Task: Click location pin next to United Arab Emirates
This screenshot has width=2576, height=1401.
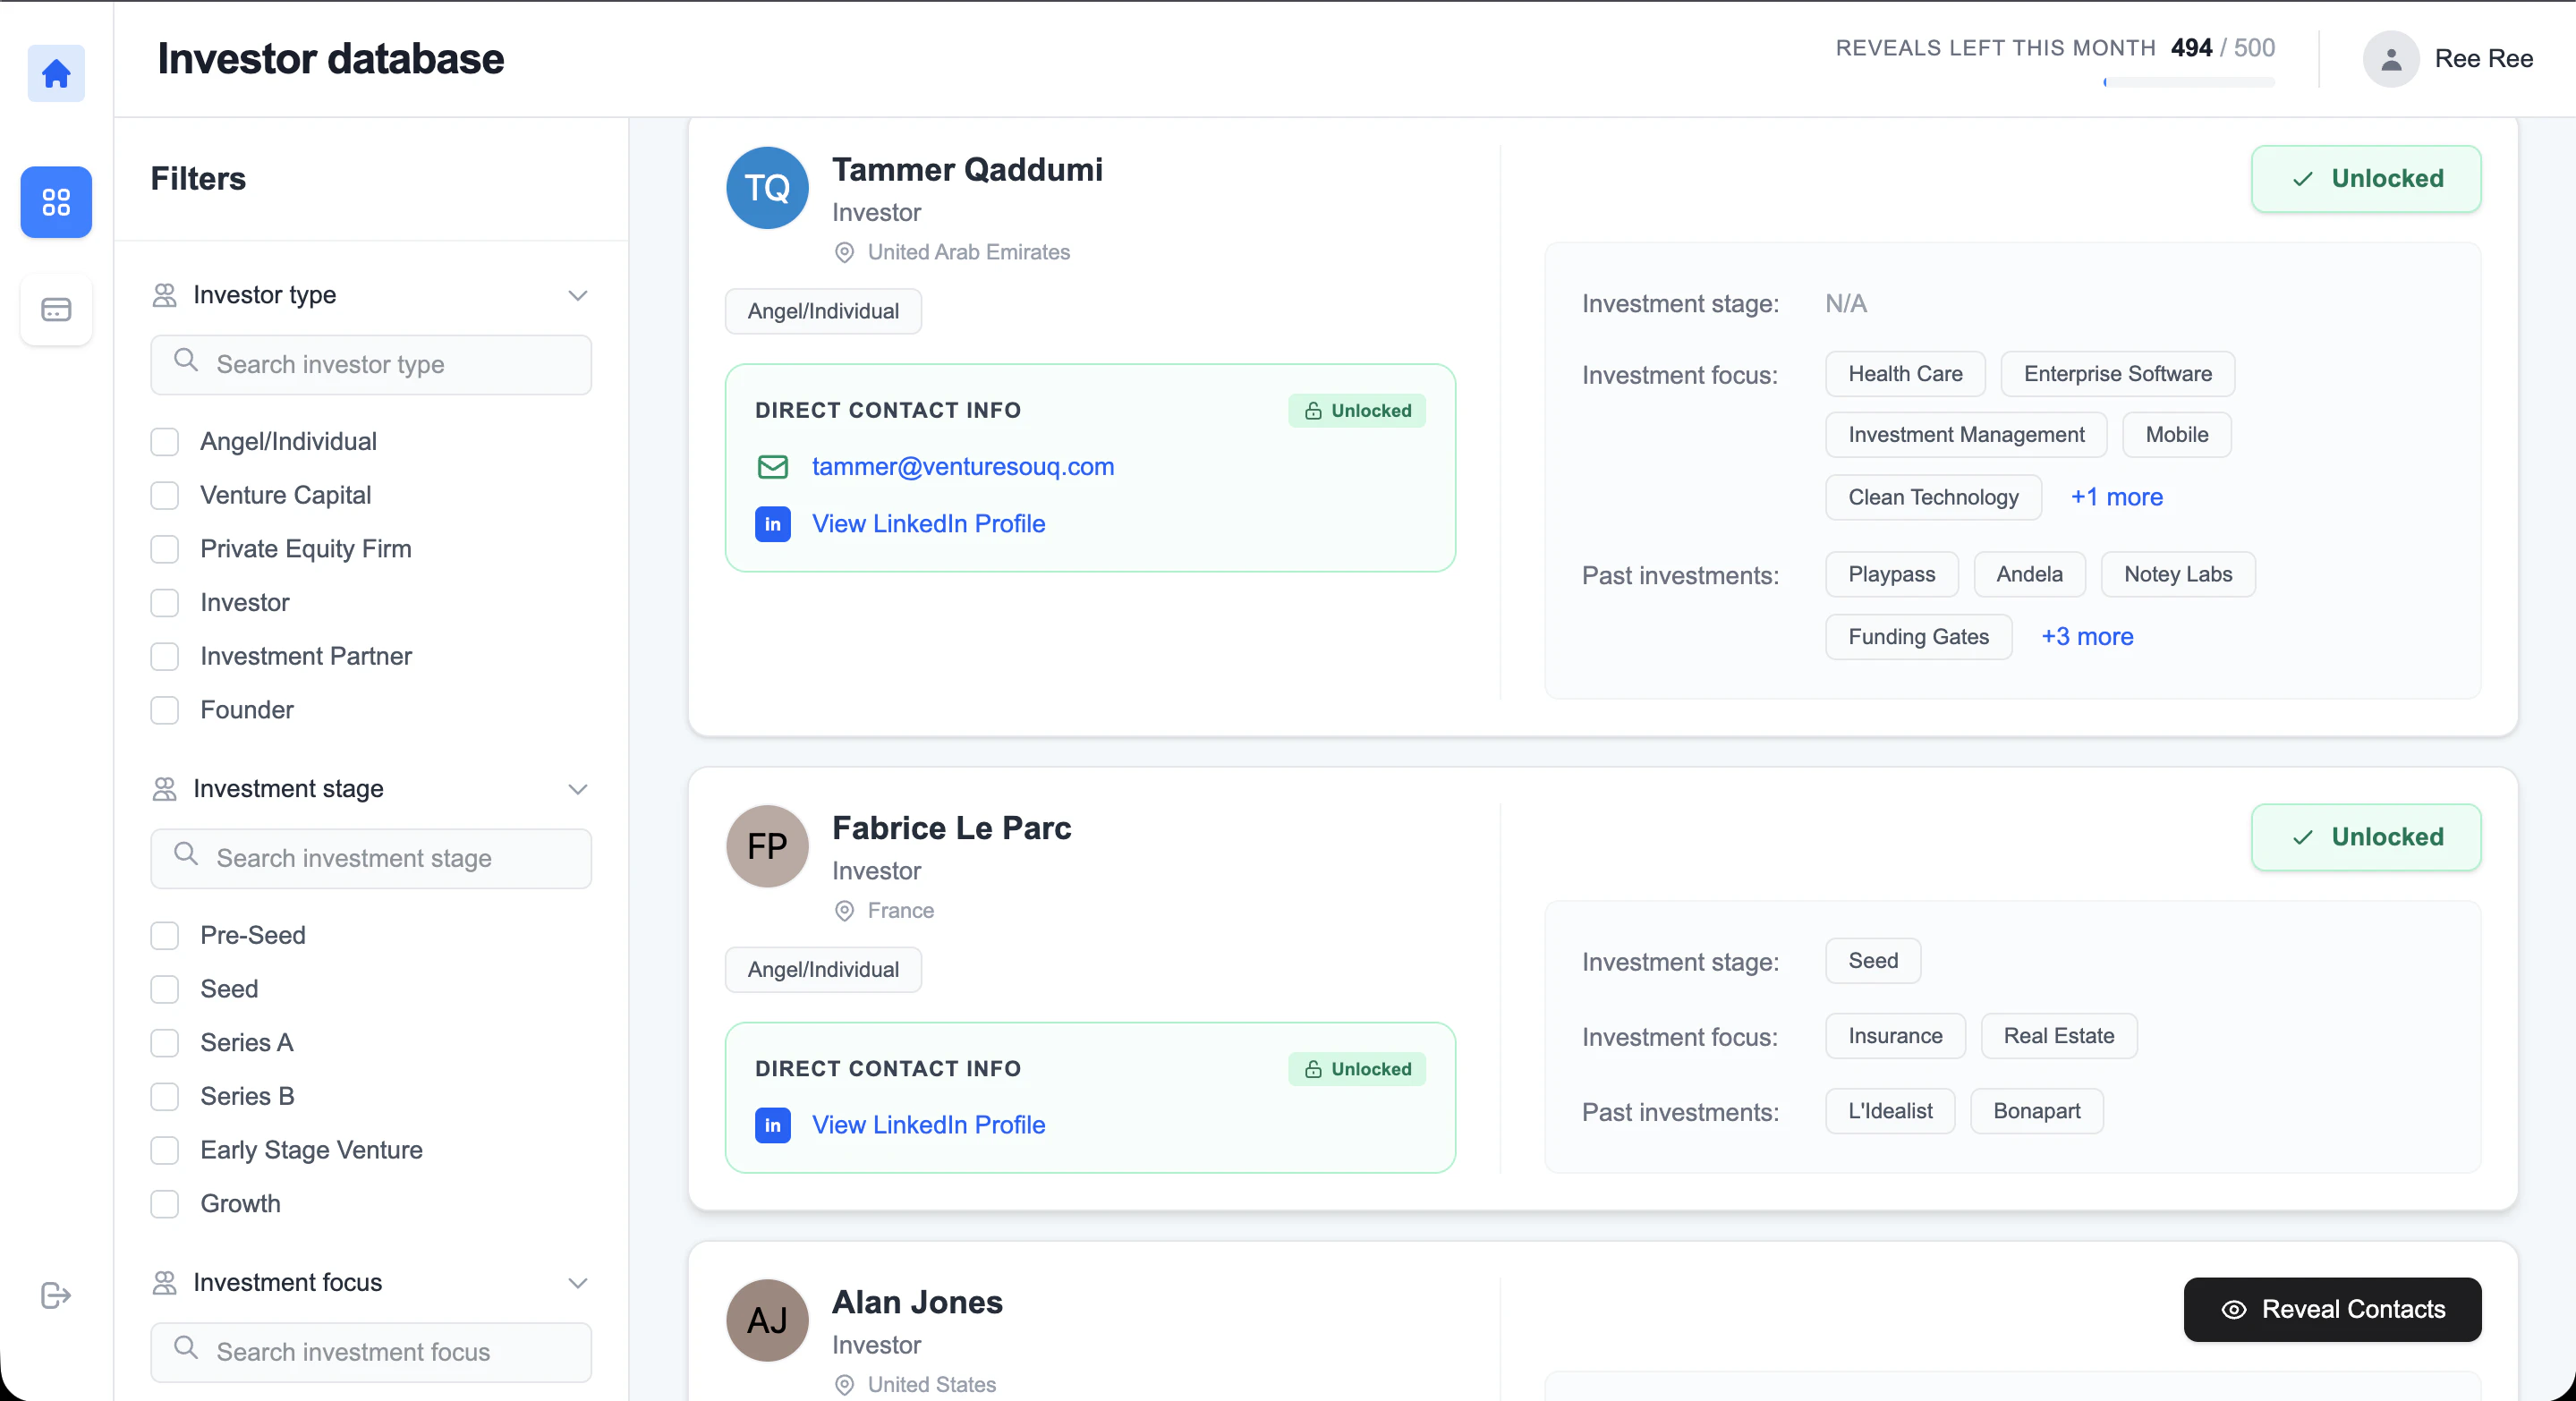Action: pos(845,253)
